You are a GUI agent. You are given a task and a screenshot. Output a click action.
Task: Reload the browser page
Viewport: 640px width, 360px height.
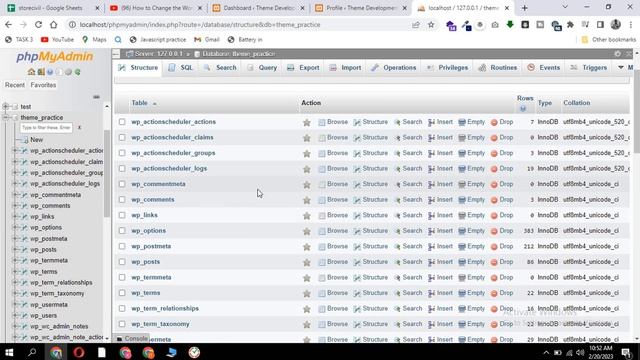pyautogui.click(x=38, y=24)
